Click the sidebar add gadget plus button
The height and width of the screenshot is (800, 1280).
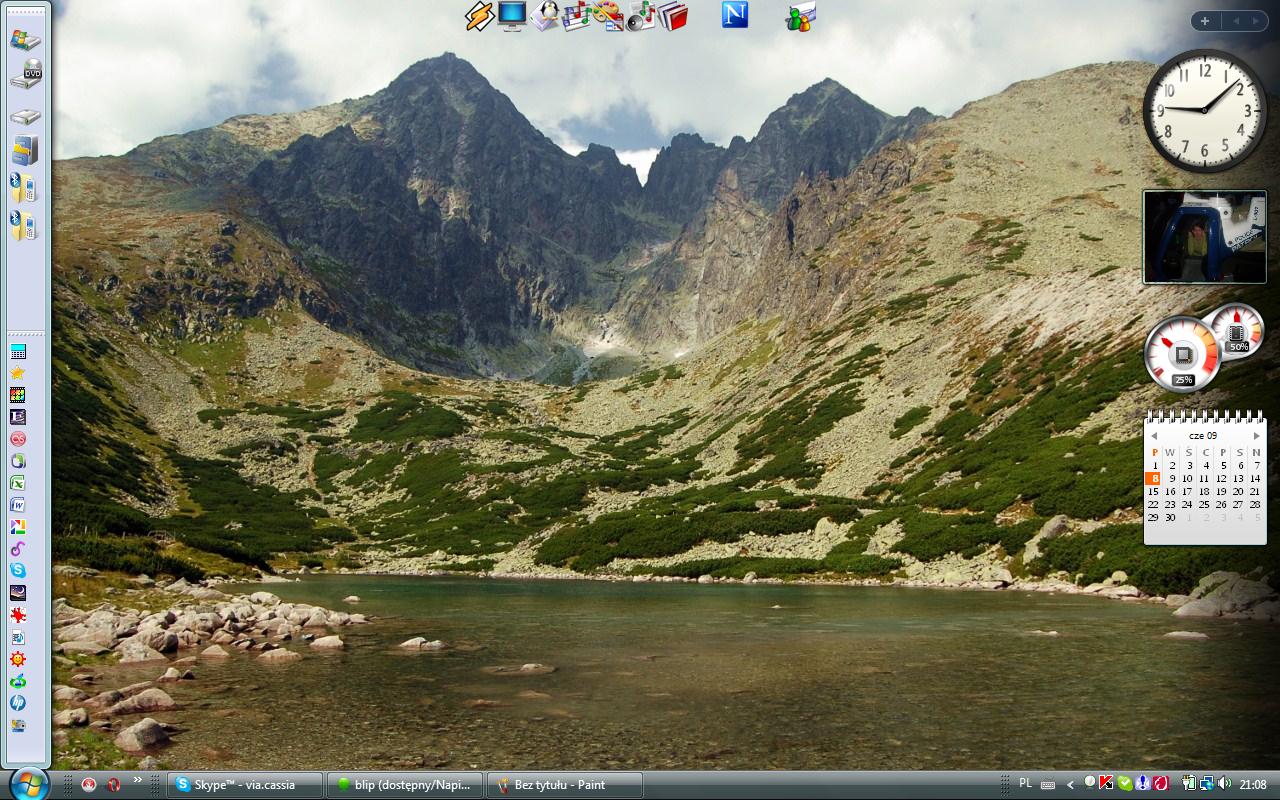pos(1205,21)
